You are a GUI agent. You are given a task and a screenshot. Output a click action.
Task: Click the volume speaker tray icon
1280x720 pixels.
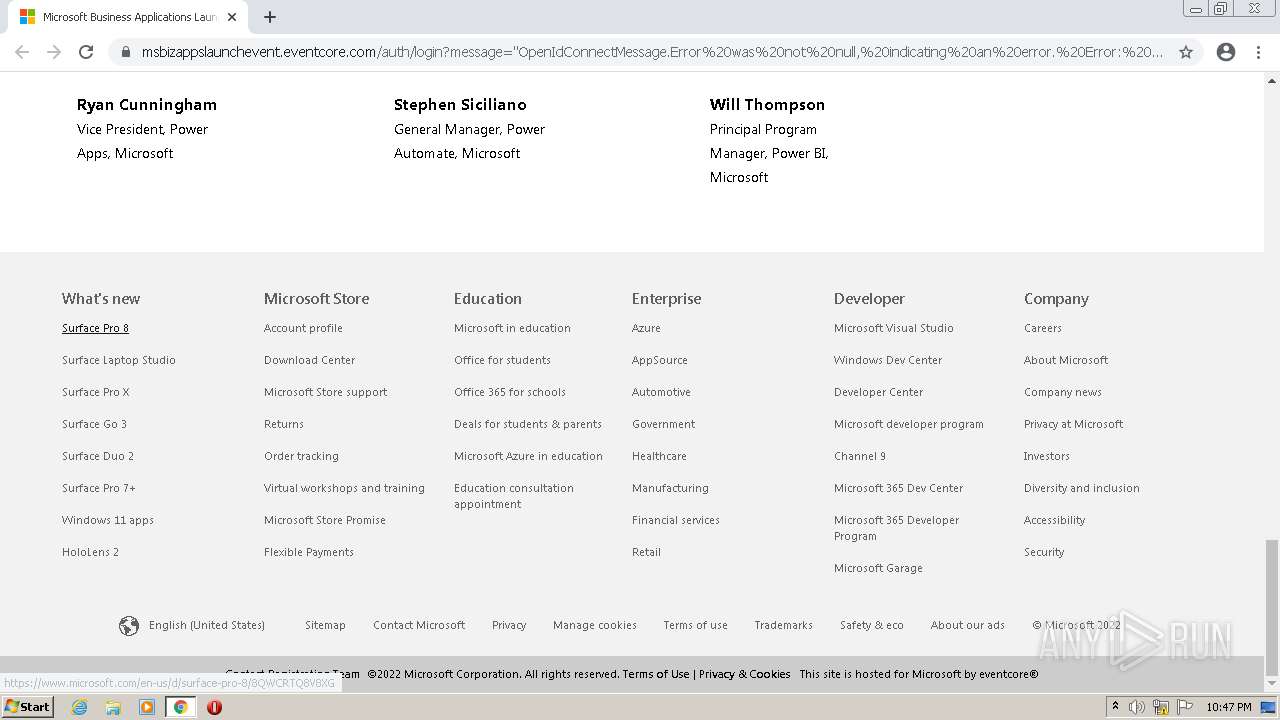(1137, 707)
